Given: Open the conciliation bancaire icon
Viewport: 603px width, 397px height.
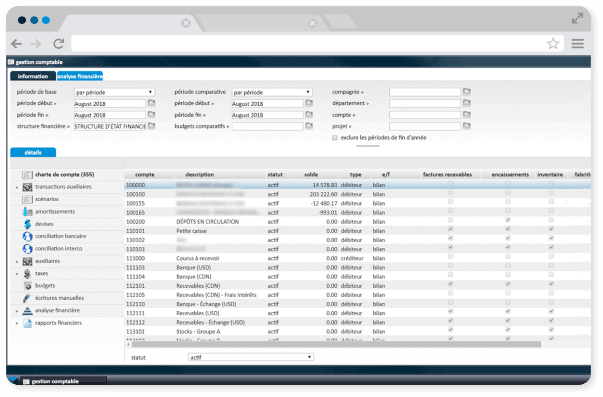Looking at the screenshot, I should [x=27, y=237].
